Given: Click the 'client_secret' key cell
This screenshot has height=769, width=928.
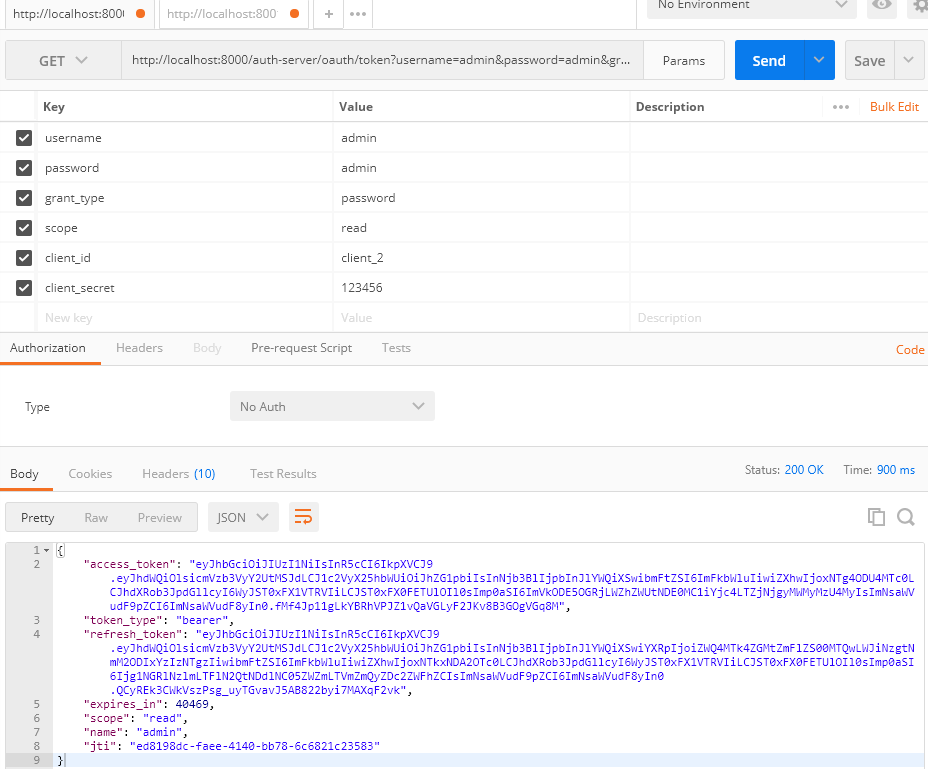Looking at the screenshot, I should pyautogui.click(x=185, y=288).
